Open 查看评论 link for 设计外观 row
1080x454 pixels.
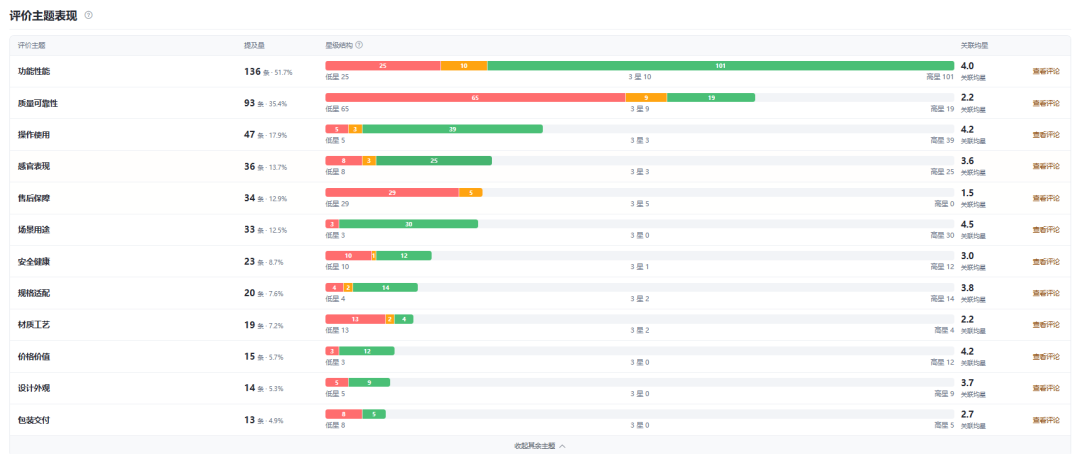pos(1046,388)
